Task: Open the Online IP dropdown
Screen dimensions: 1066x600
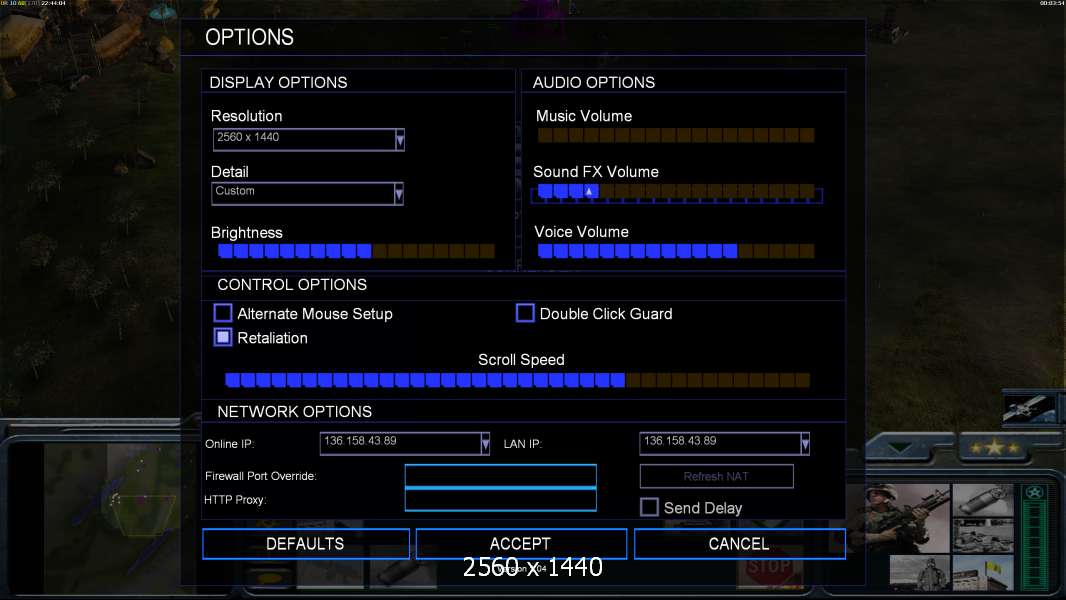Action: [x=485, y=444]
